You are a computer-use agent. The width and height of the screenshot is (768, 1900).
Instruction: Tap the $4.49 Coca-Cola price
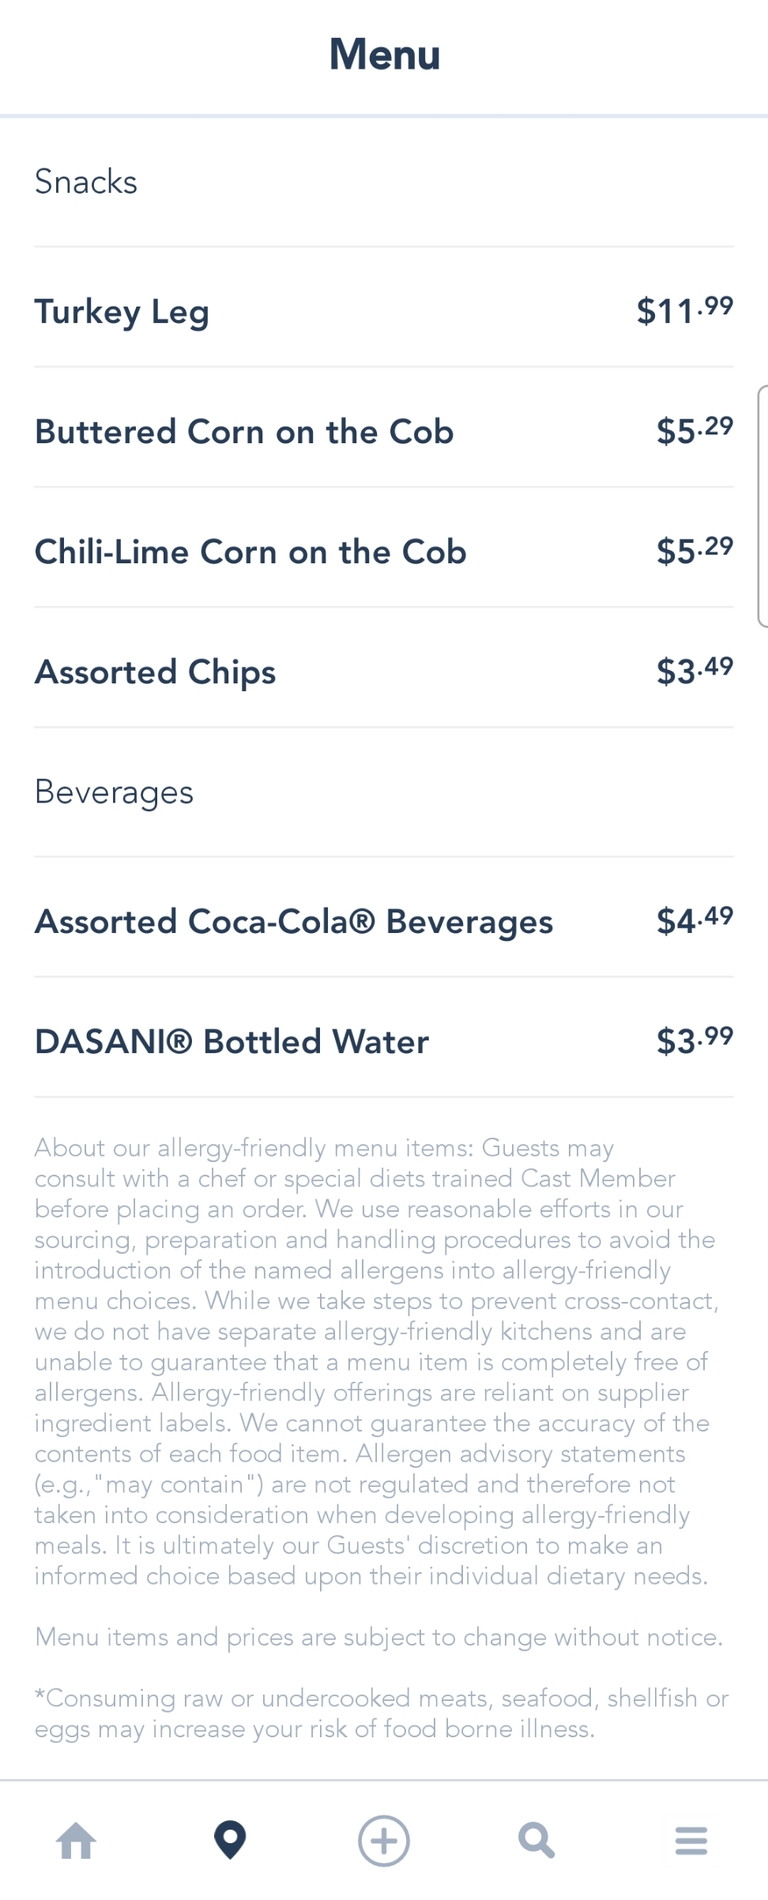[x=695, y=920]
